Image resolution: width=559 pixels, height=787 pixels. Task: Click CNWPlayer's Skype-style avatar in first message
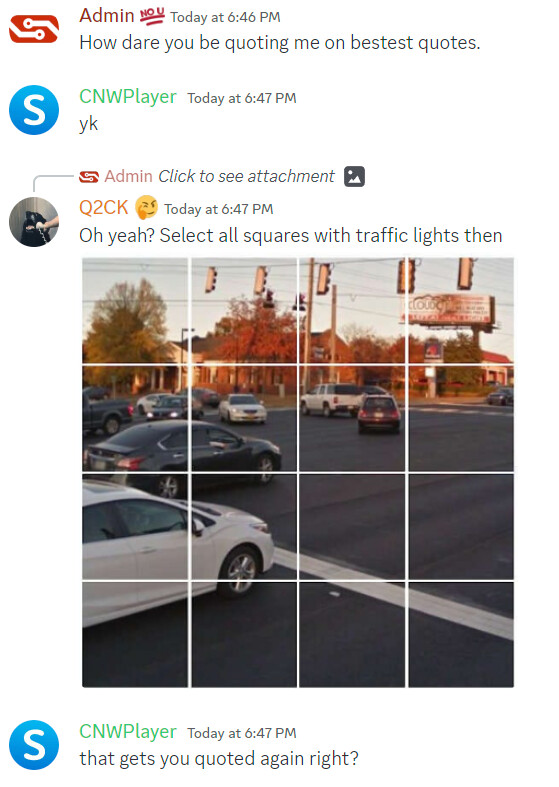[x=34, y=110]
